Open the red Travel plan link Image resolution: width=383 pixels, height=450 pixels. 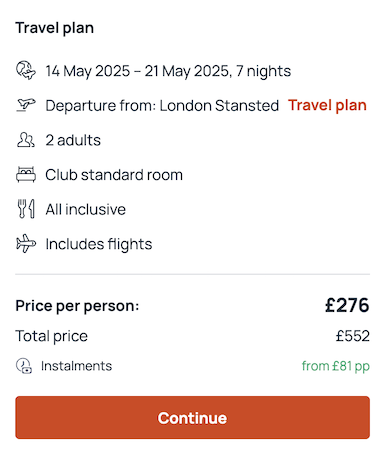coord(327,105)
